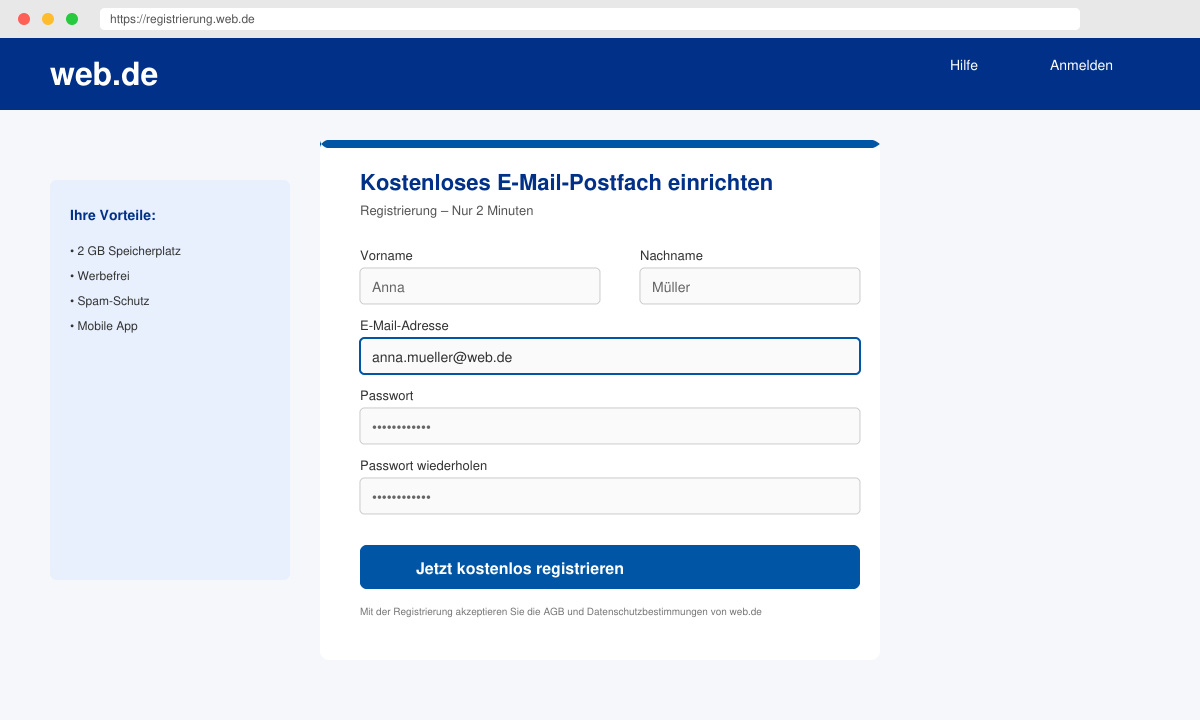
Task: Click Jetzt kostenlos registrieren button
Action: pos(610,567)
